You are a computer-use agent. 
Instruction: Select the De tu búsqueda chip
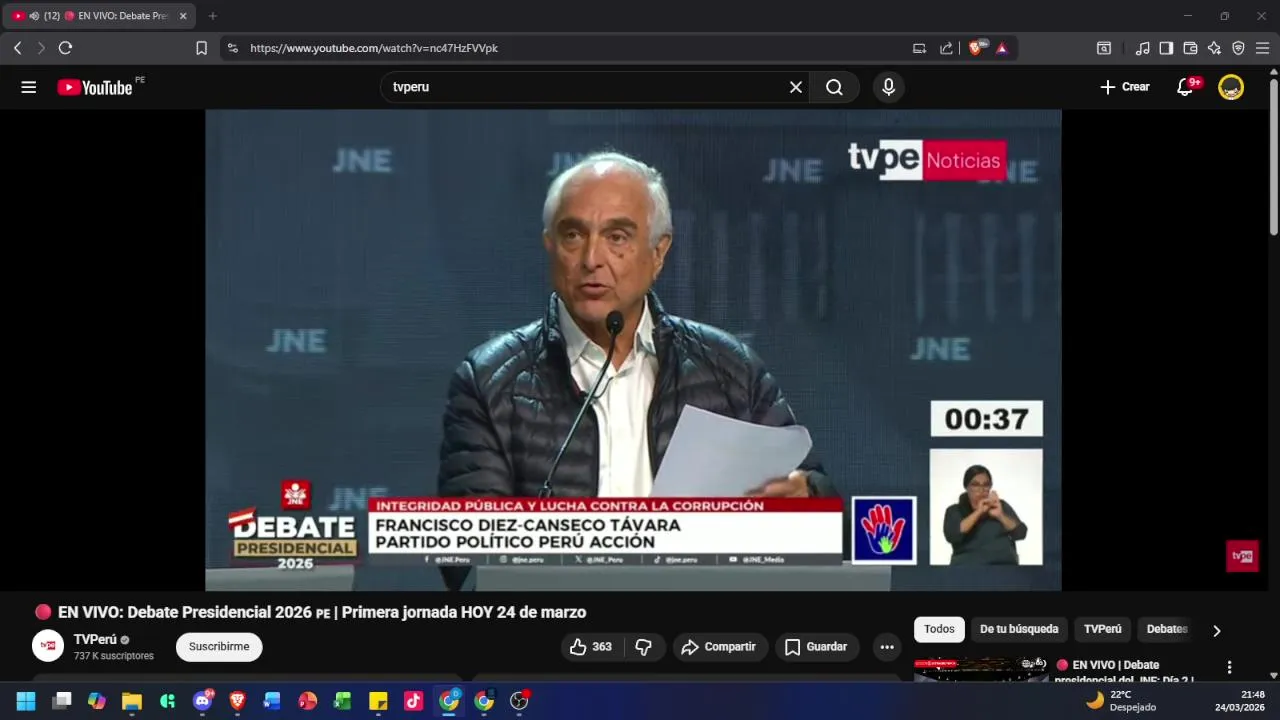1019,629
